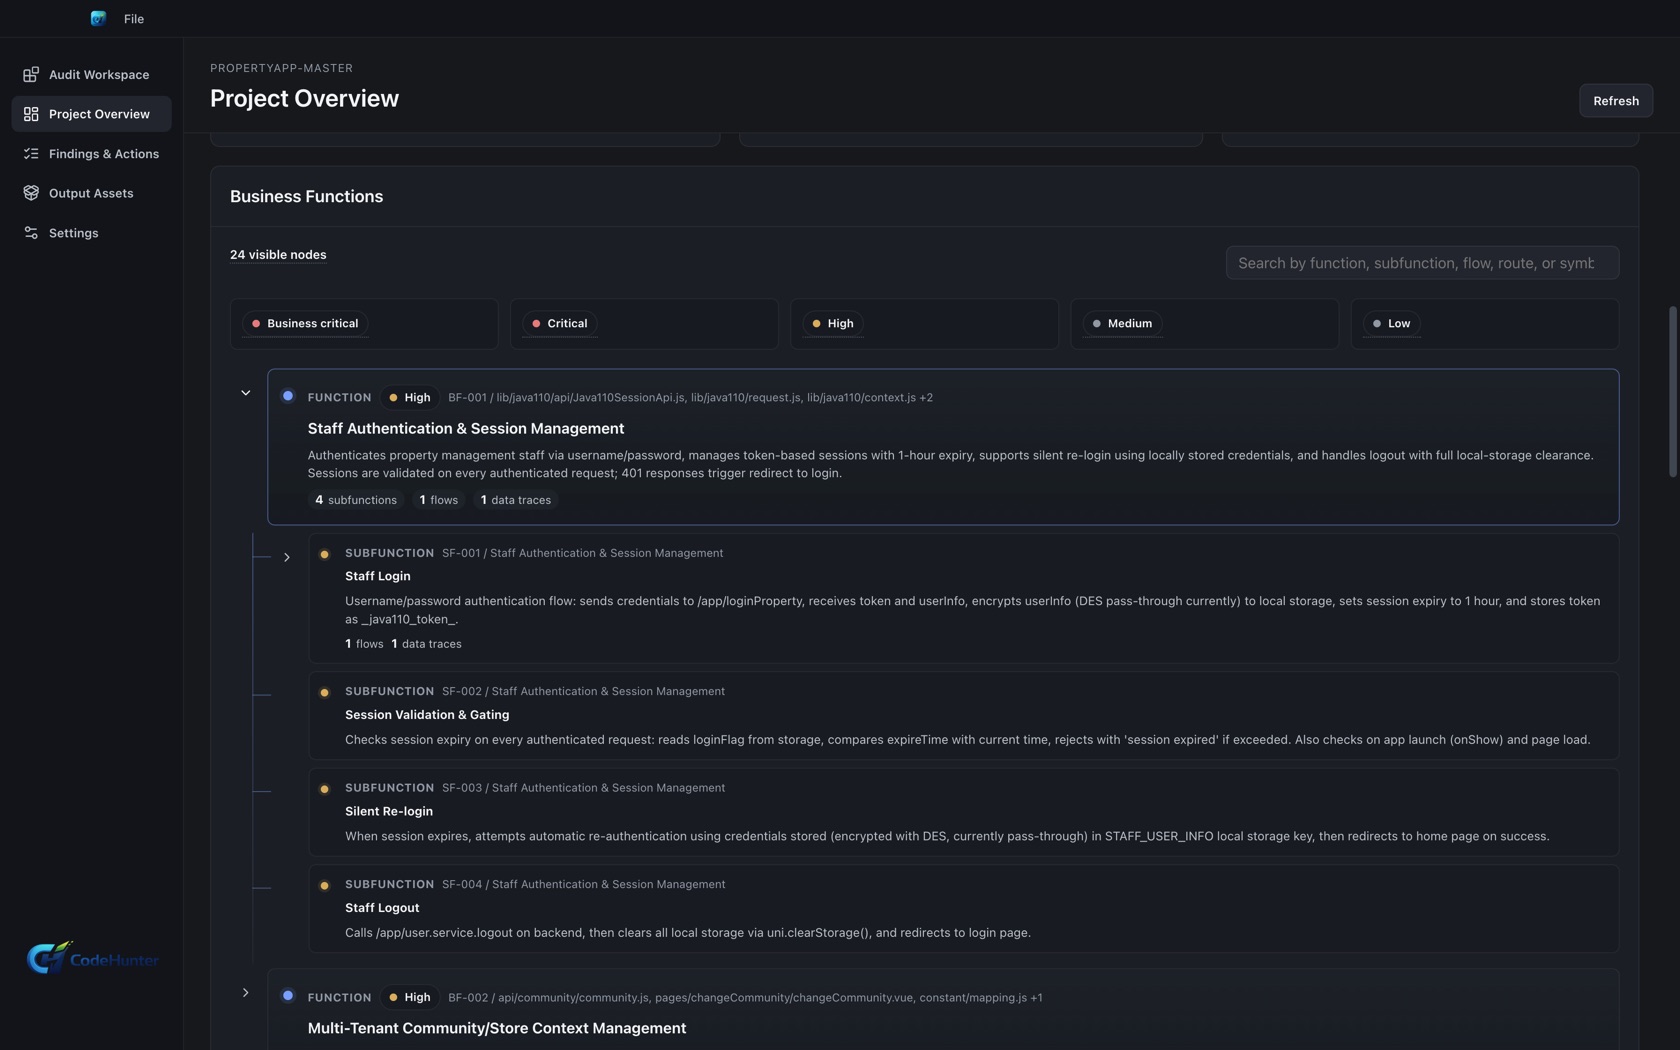1680x1050 pixels.
Task: Filter by Critical severity
Action: [x=559, y=324]
